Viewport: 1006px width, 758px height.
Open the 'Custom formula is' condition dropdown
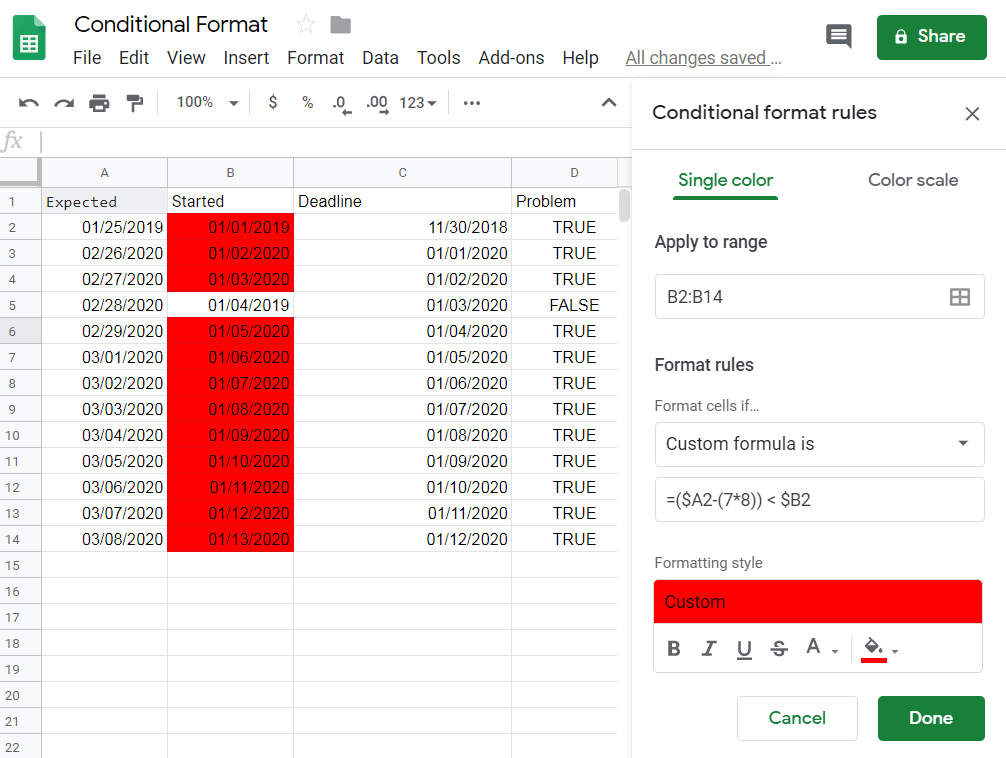pyautogui.click(x=819, y=444)
